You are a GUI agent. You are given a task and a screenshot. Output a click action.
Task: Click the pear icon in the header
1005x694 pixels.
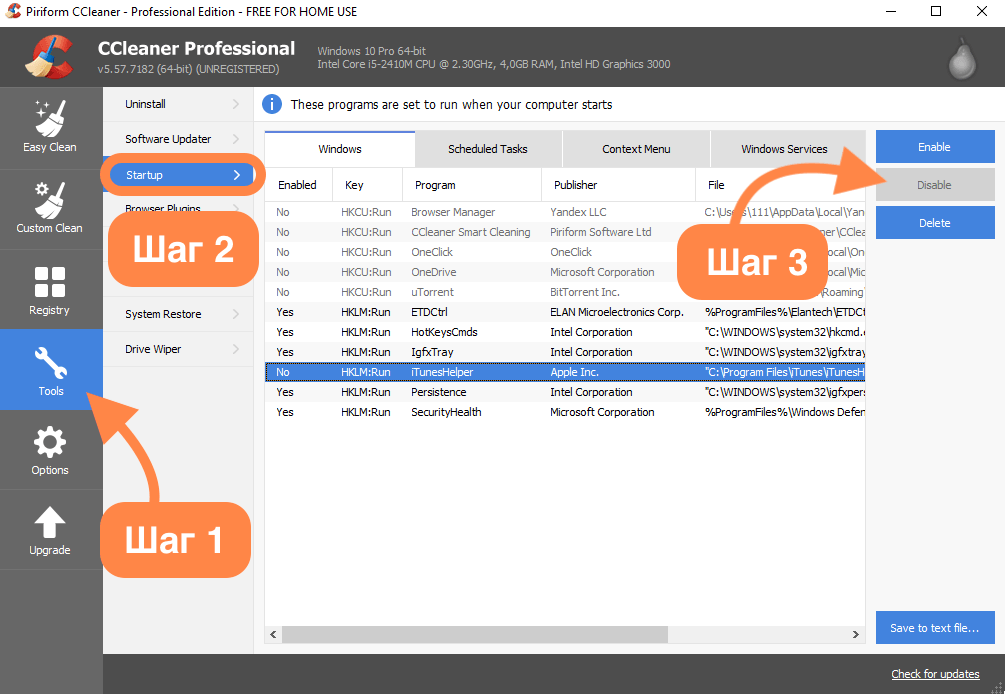click(962, 58)
